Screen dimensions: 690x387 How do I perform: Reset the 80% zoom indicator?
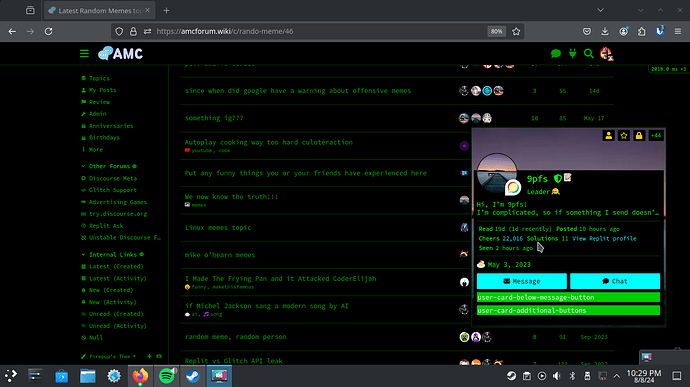(x=496, y=31)
